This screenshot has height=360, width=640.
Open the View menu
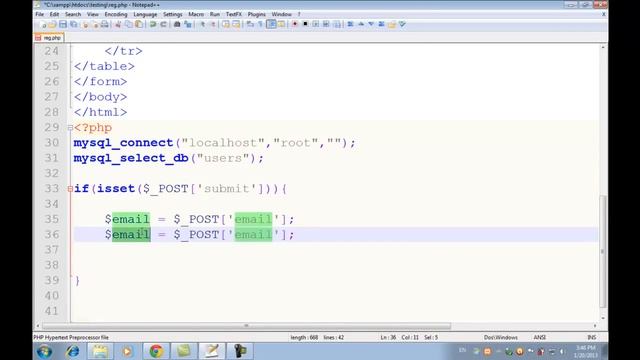(x=93, y=14)
